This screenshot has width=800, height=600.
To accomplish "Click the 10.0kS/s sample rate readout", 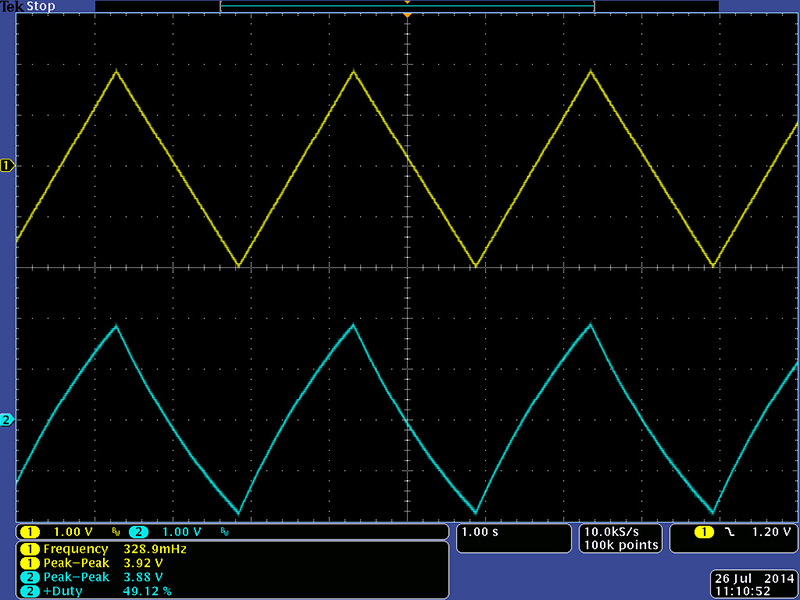I will [x=620, y=532].
